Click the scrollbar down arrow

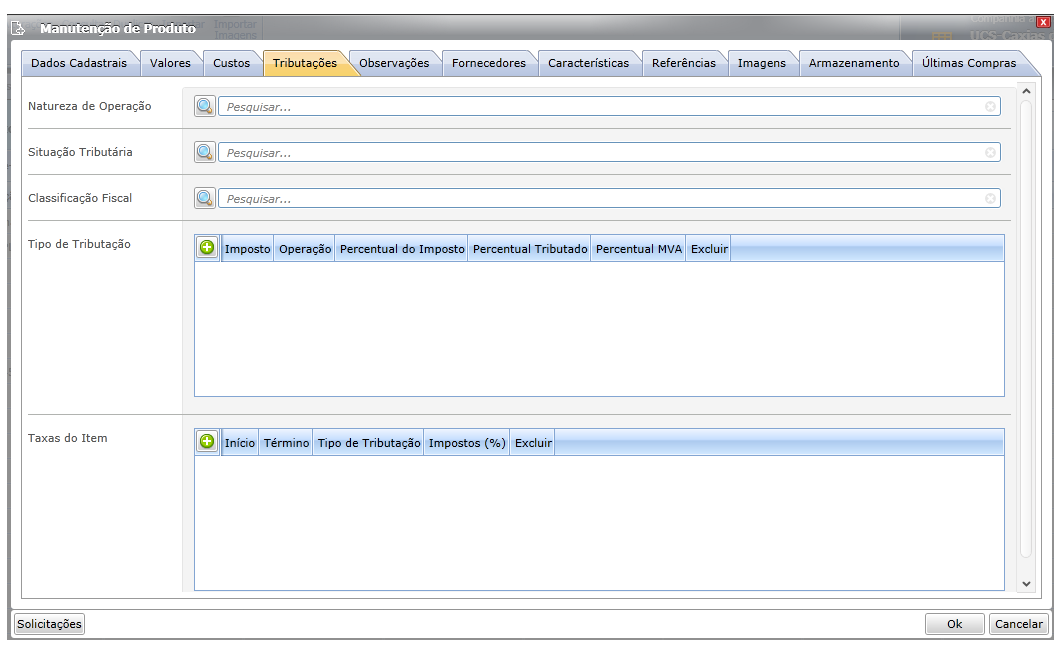pyautogui.click(x=1026, y=584)
